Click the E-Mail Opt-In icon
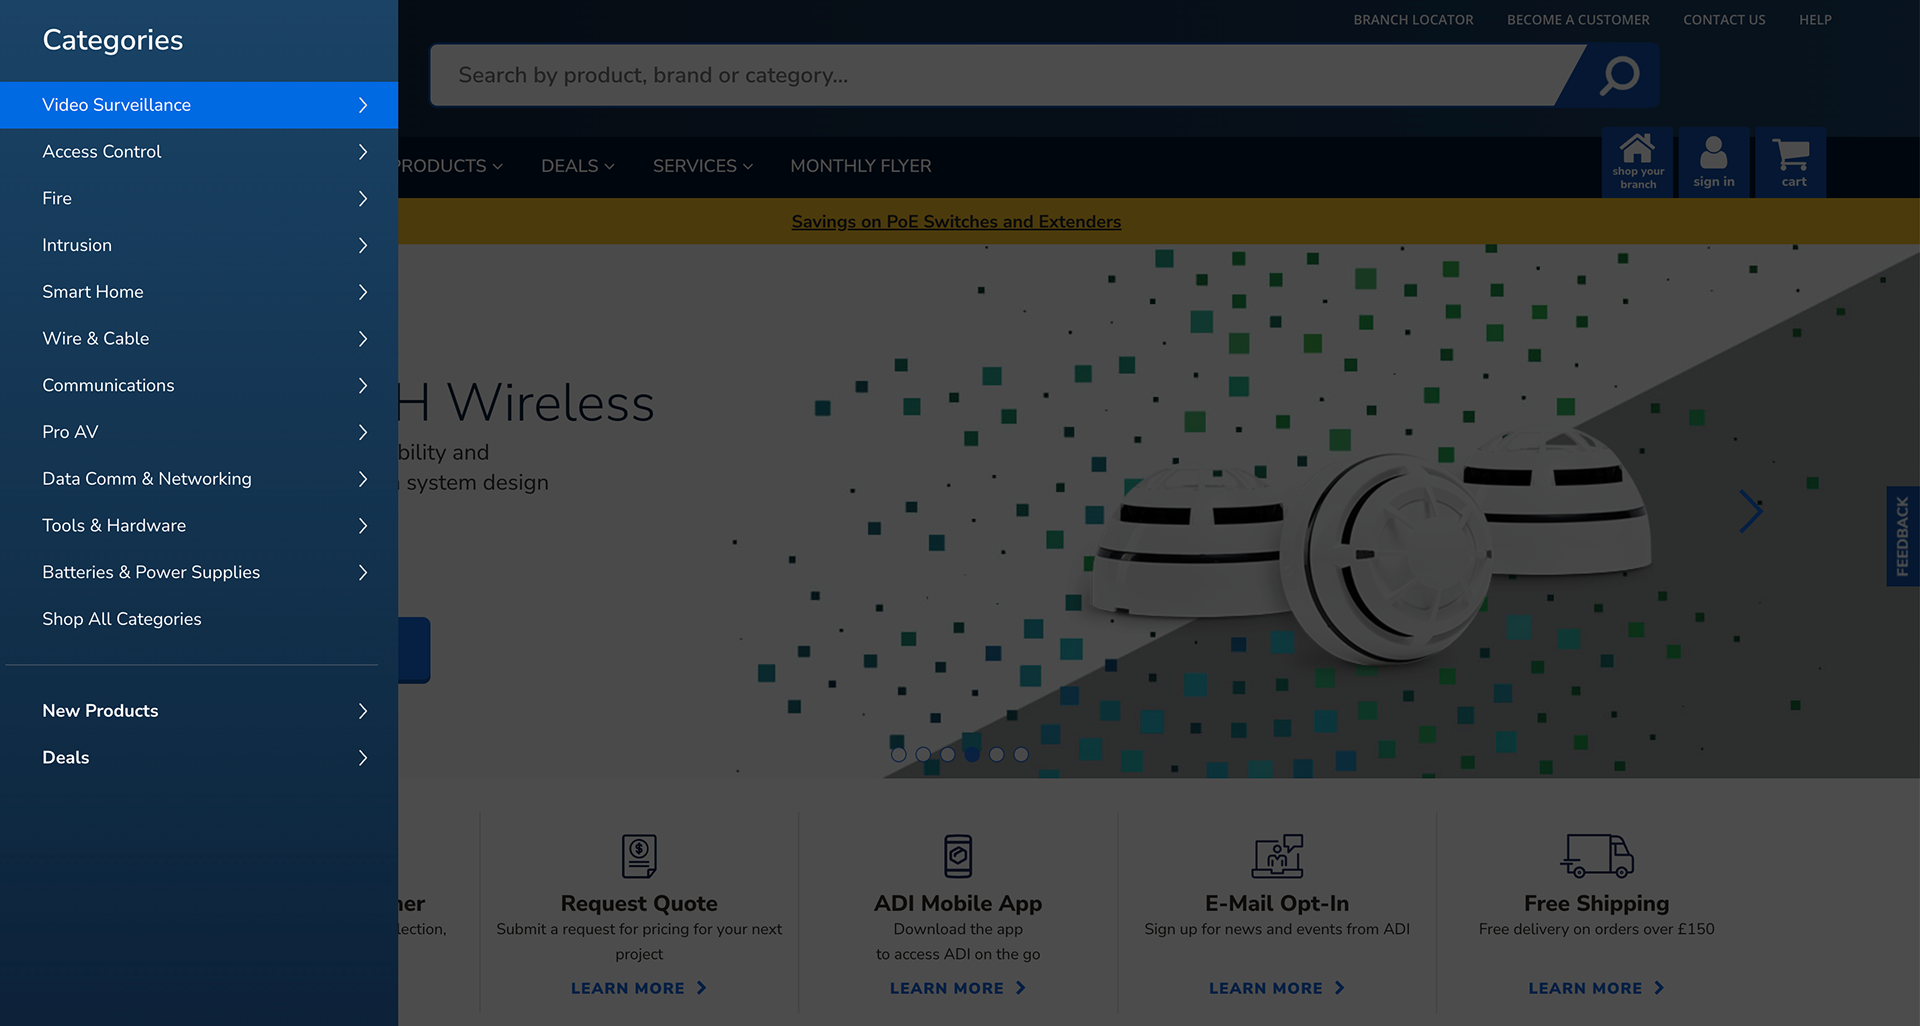Viewport: 1920px width, 1026px height. (1277, 856)
